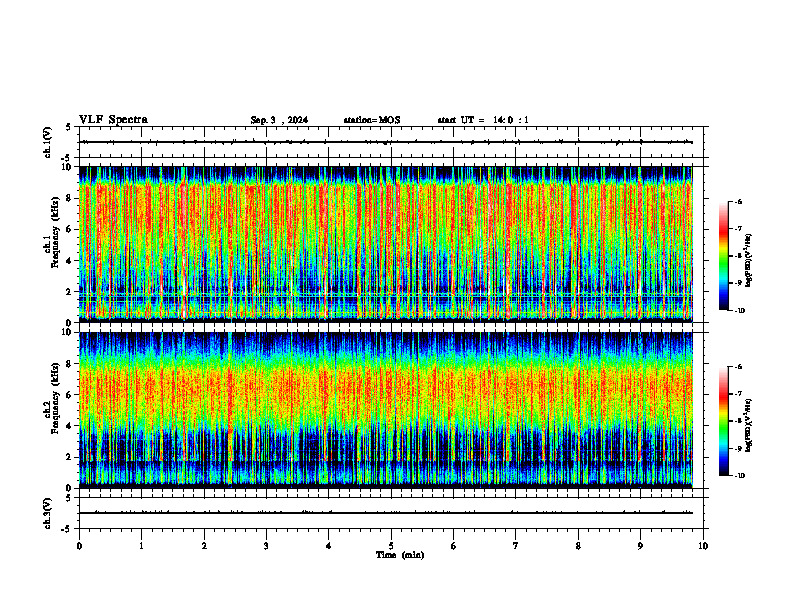The width and height of the screenshot is (792, 612).
Task: Click the "4" kHz tick on ch.2 frequency axis
Action: pyautogui.click(x=70, y=426)
